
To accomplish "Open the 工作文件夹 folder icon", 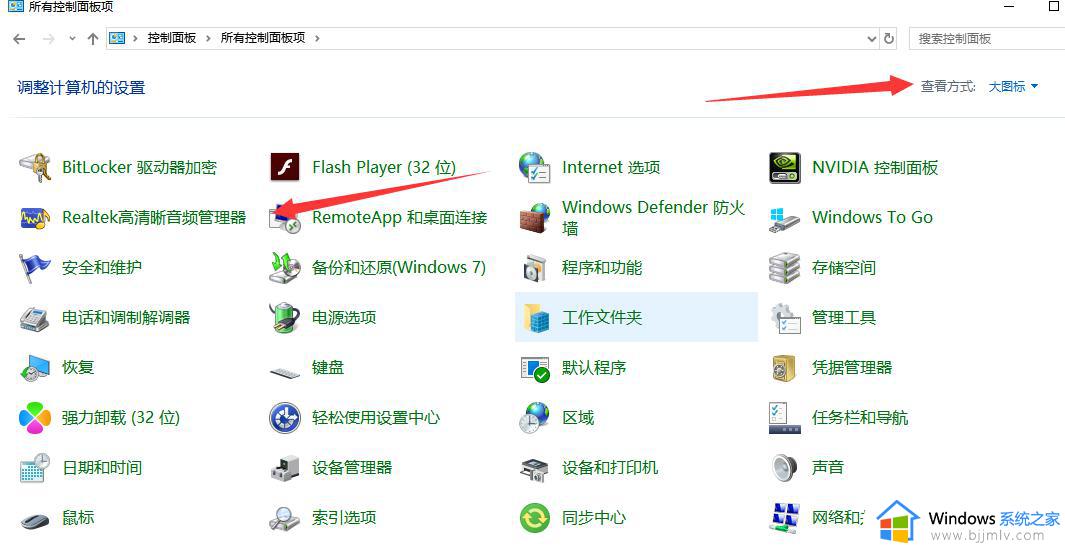I will 536,318.
